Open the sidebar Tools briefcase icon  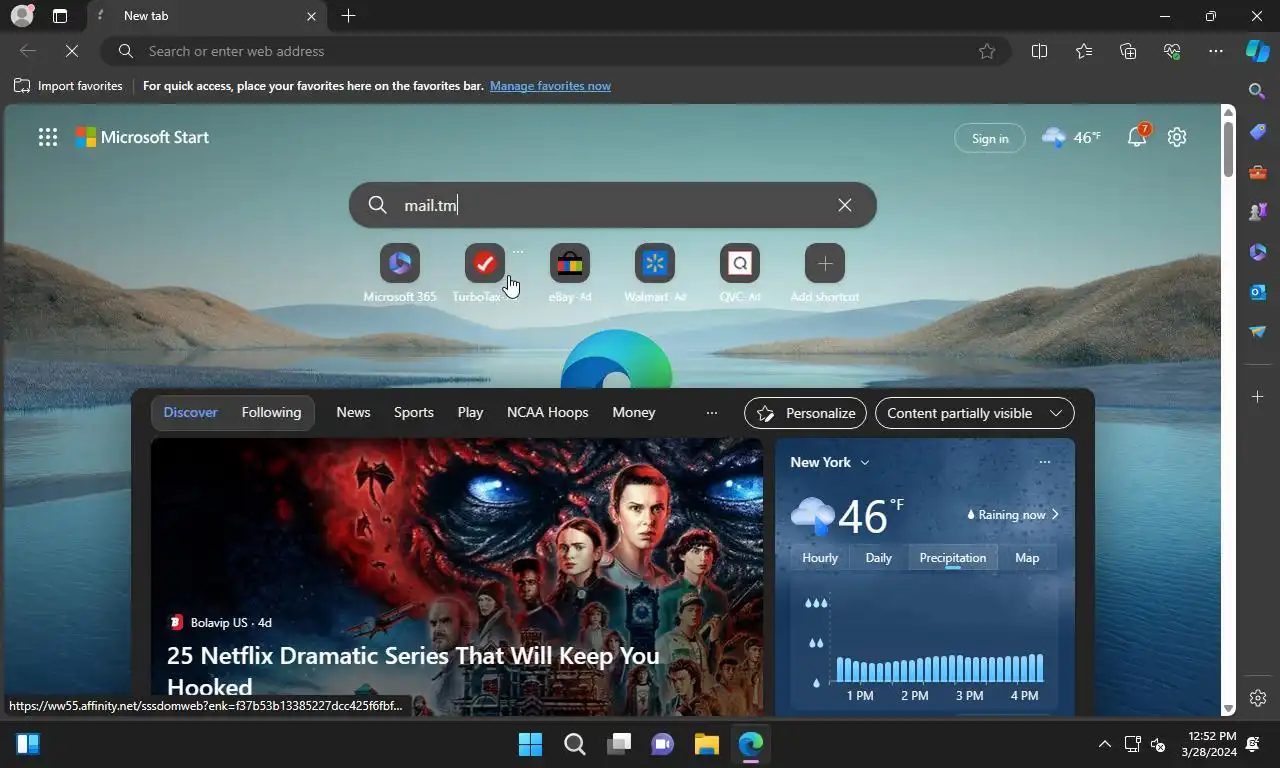click(x=1258, y=172)
